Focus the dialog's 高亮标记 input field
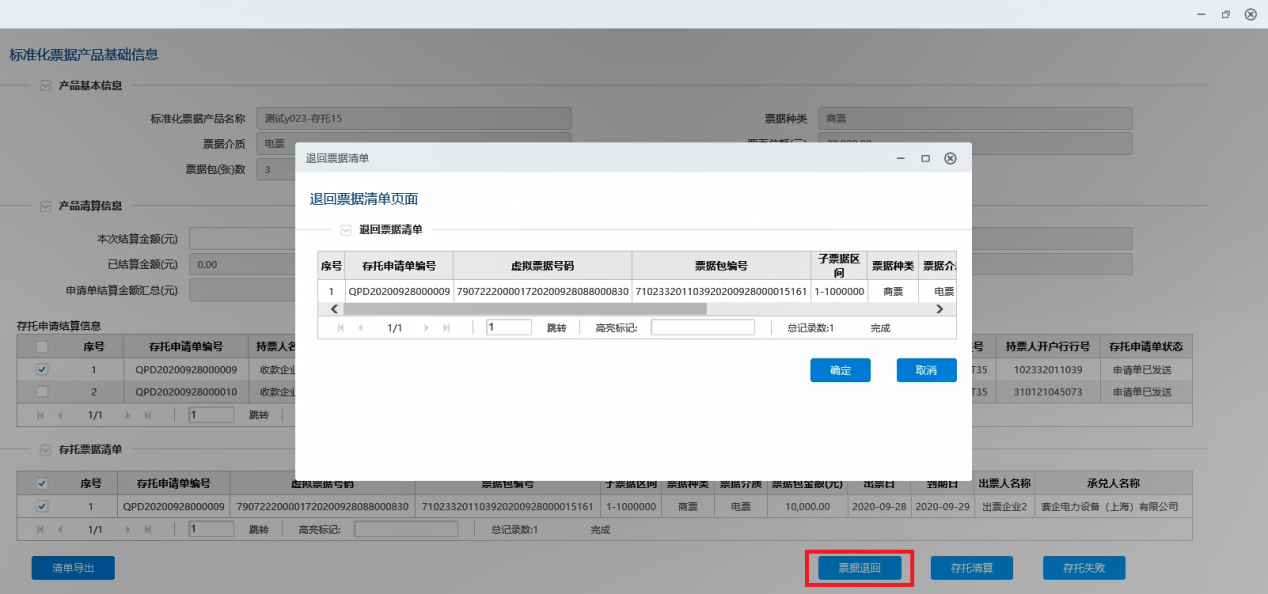The height and width of the screenshot is (594, 1268). pos(702,327)
